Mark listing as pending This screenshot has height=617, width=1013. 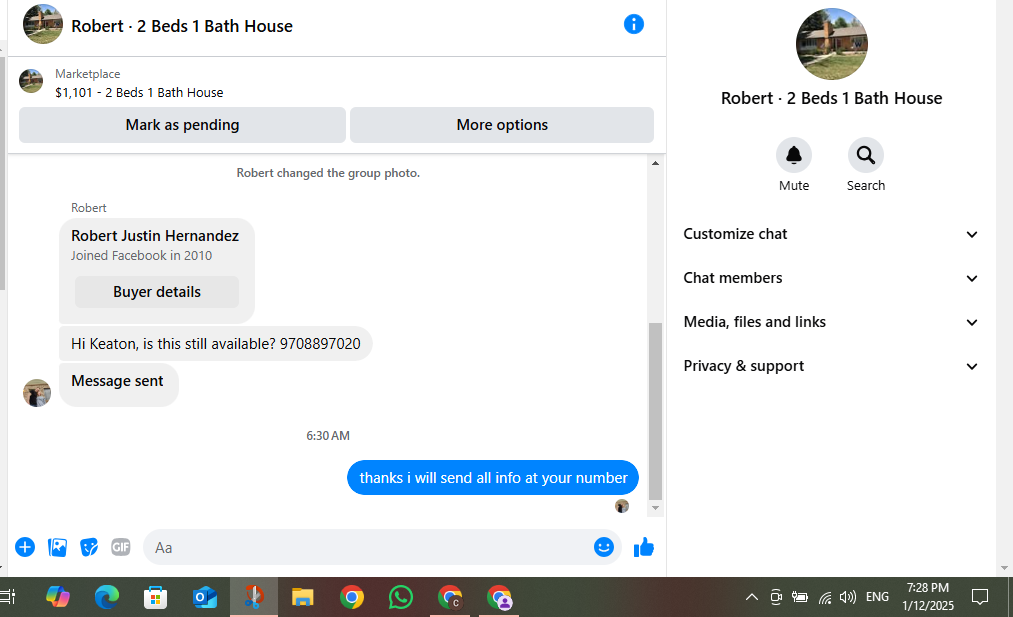(182, 125)
